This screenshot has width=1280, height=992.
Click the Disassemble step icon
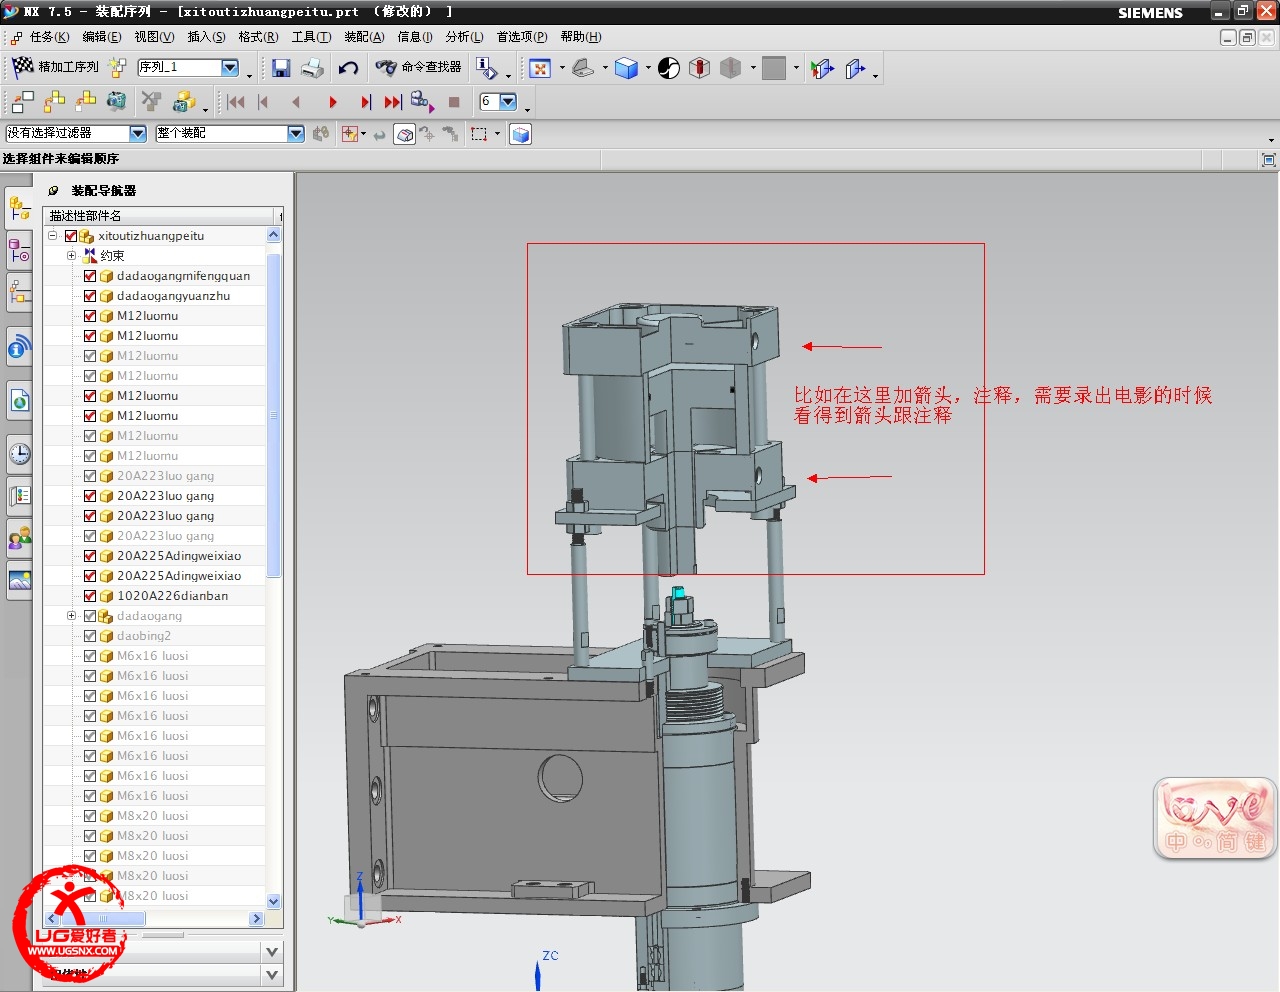point(86,101)
